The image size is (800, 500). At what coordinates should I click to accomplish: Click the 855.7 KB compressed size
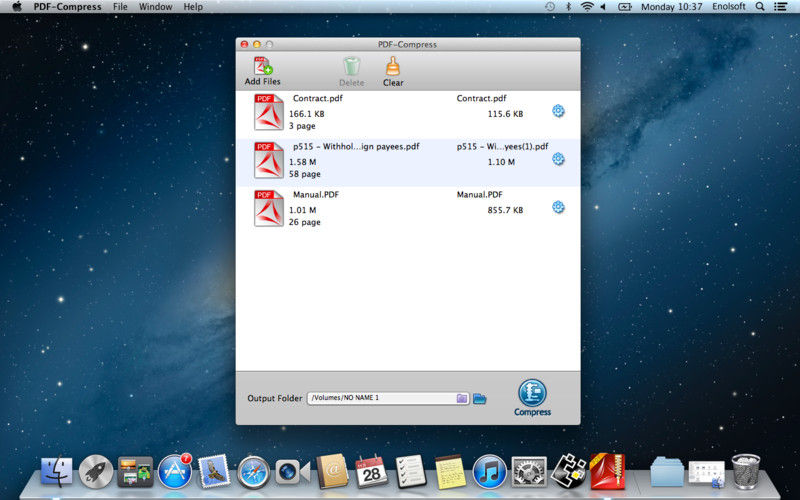[x=505, y=210]
